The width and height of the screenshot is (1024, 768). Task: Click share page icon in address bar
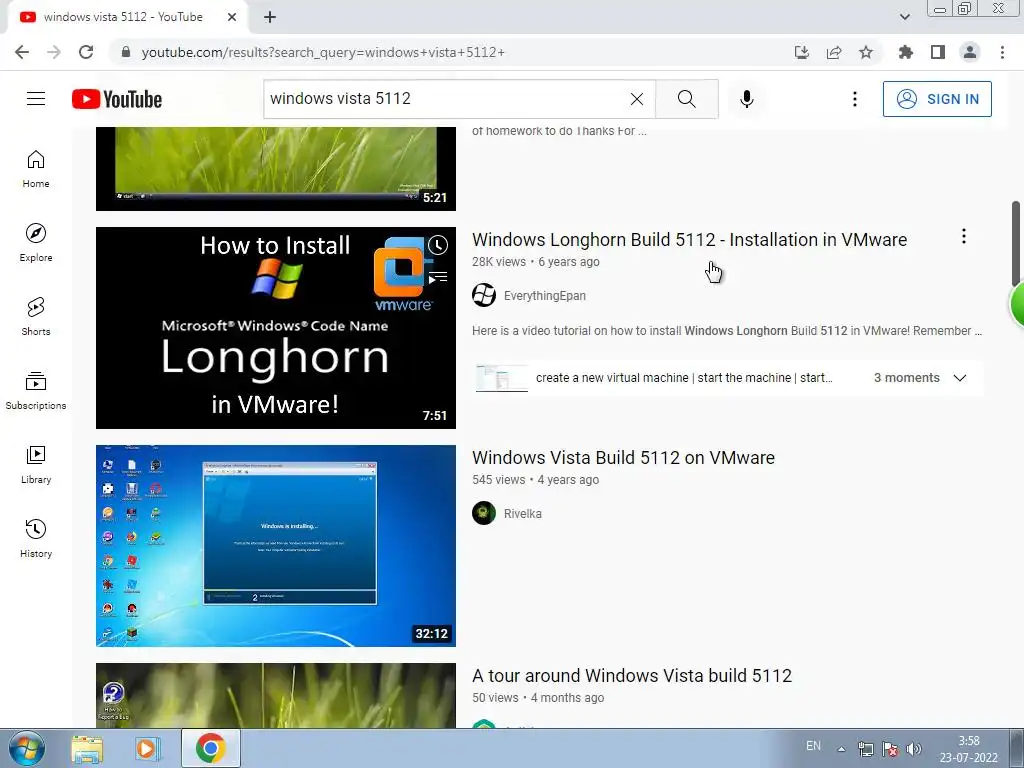834,52
